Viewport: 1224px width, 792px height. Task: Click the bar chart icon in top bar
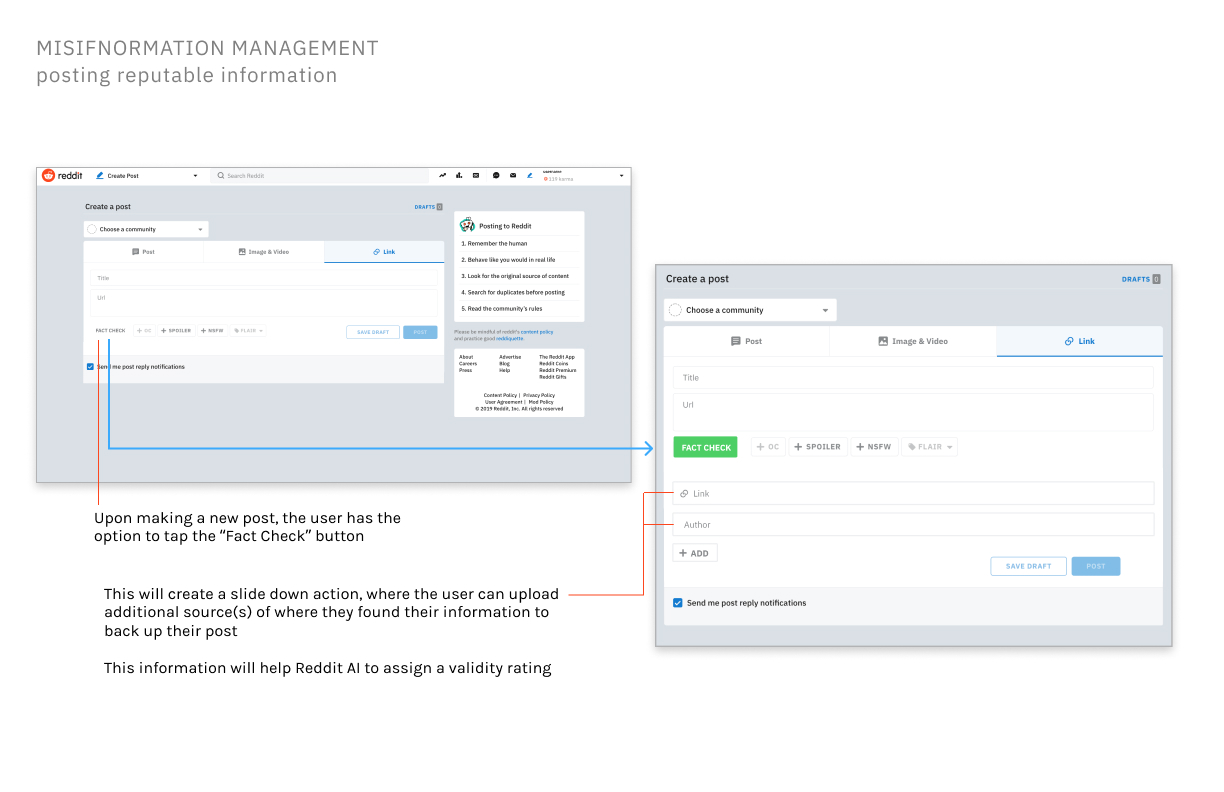click(459, 176)
